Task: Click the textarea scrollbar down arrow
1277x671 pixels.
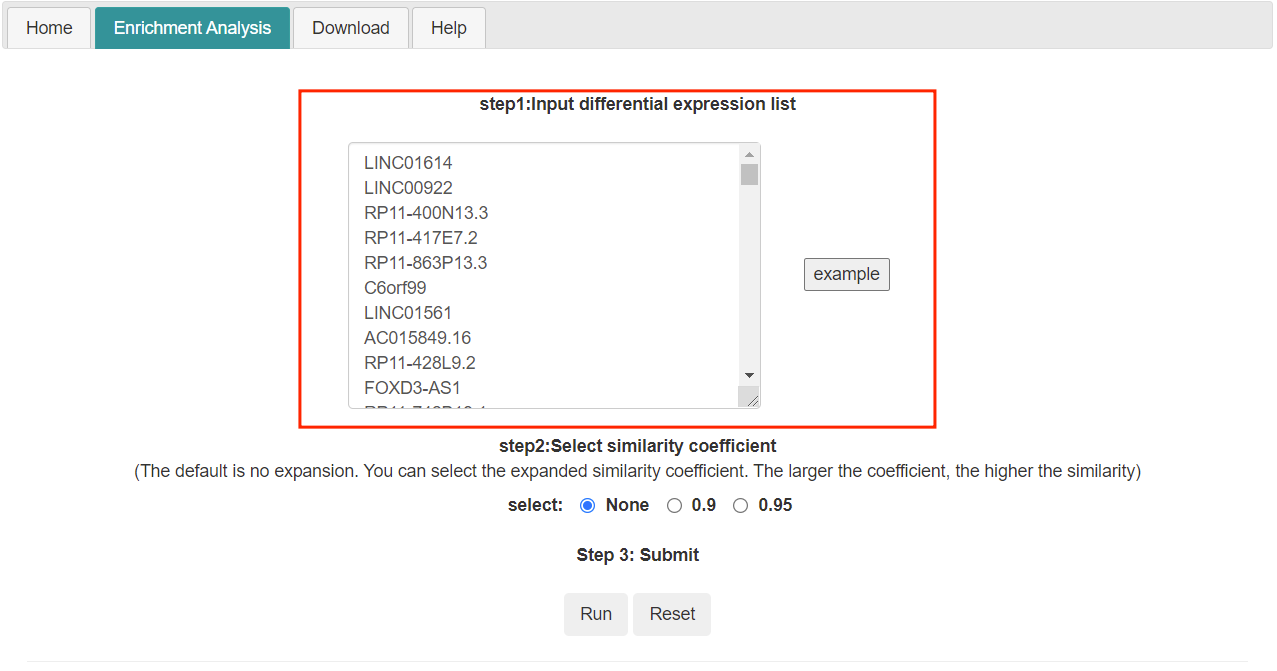Action: 749,375
